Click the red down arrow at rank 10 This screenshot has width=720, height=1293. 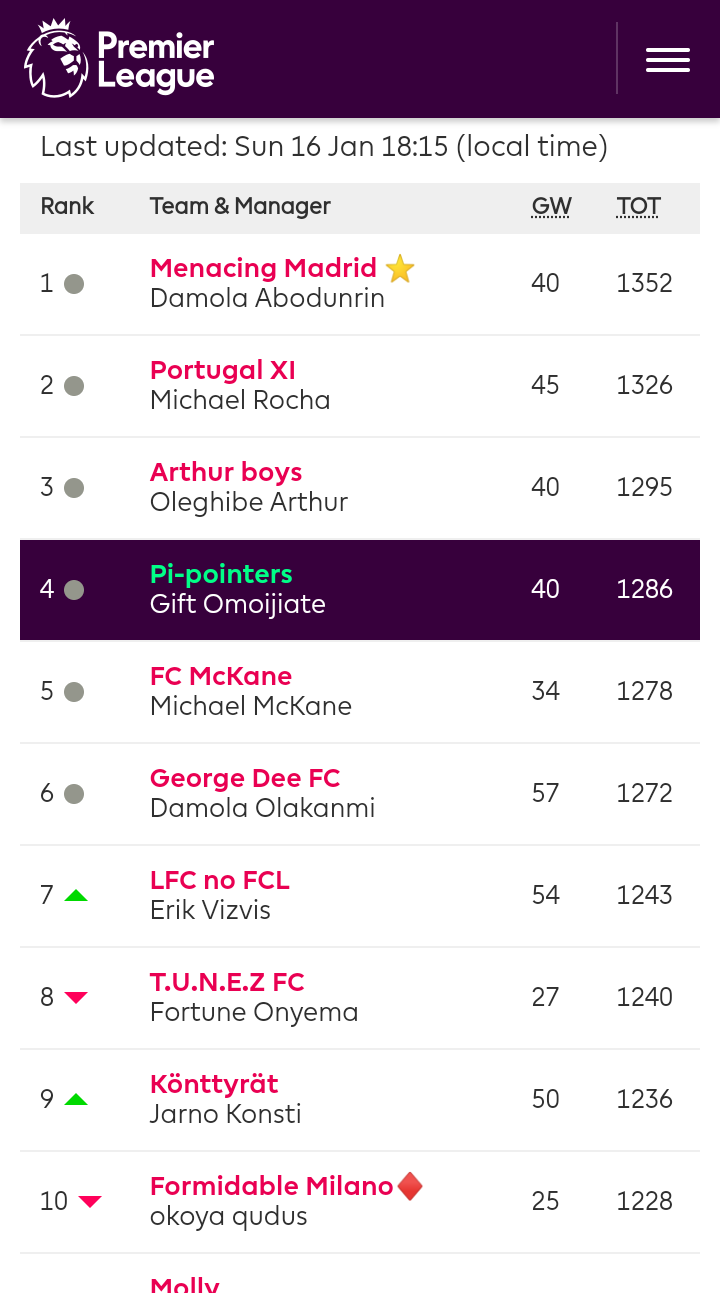(90, 1202)
